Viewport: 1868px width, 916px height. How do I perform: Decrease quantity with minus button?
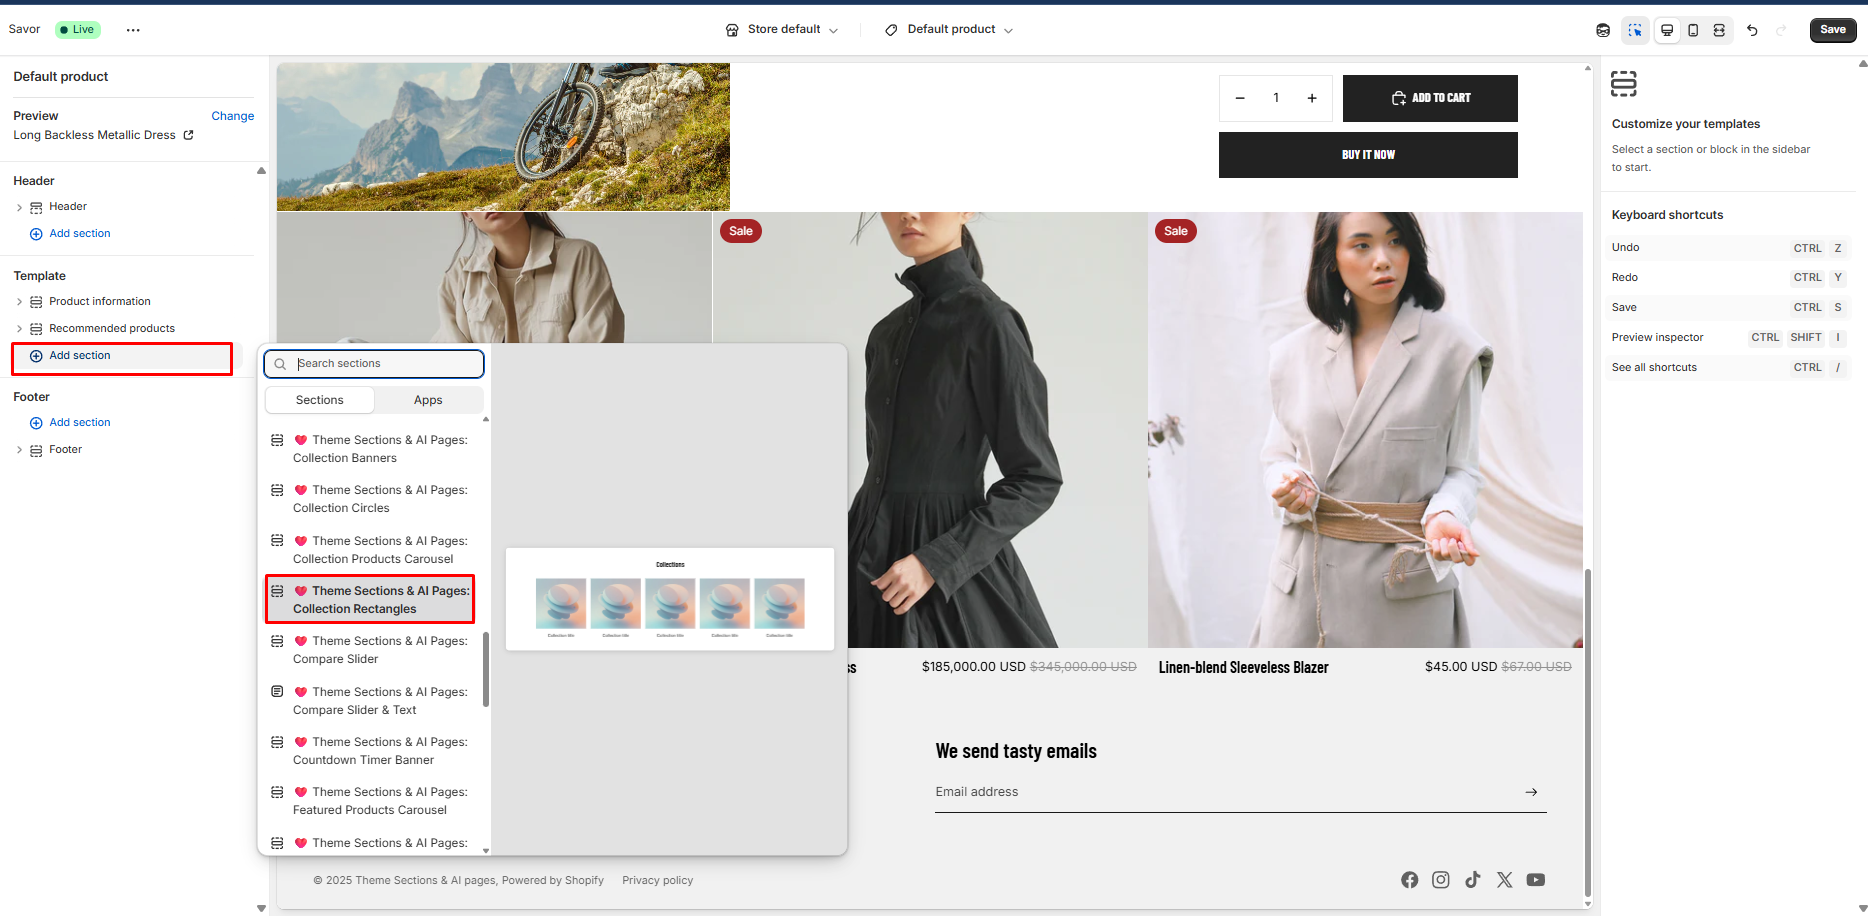[x=1240, y=98]
